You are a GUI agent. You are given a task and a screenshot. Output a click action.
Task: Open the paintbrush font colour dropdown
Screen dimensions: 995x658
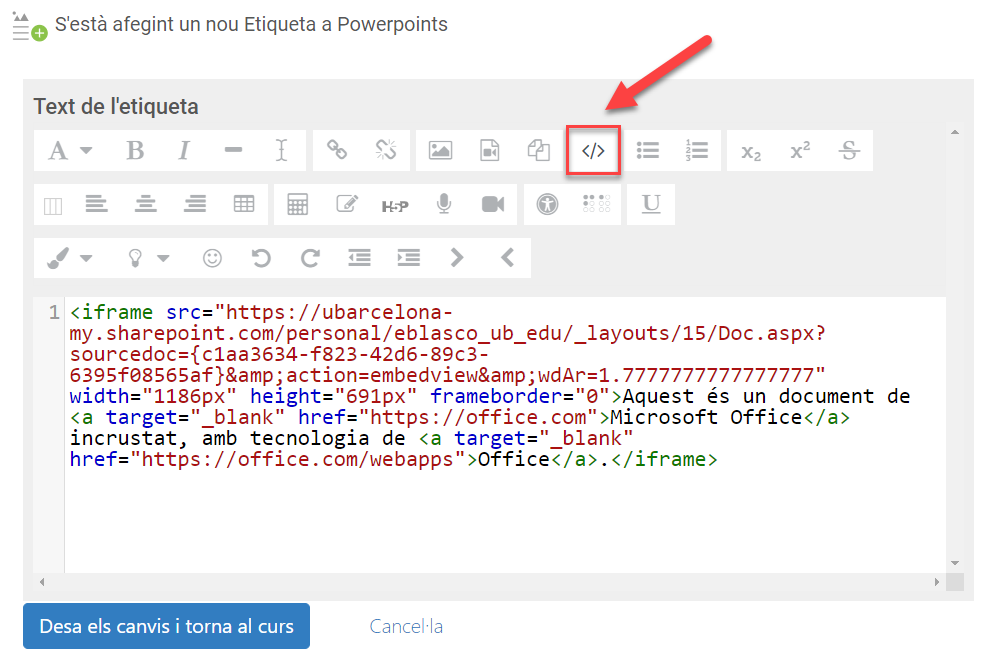(69, 258)
